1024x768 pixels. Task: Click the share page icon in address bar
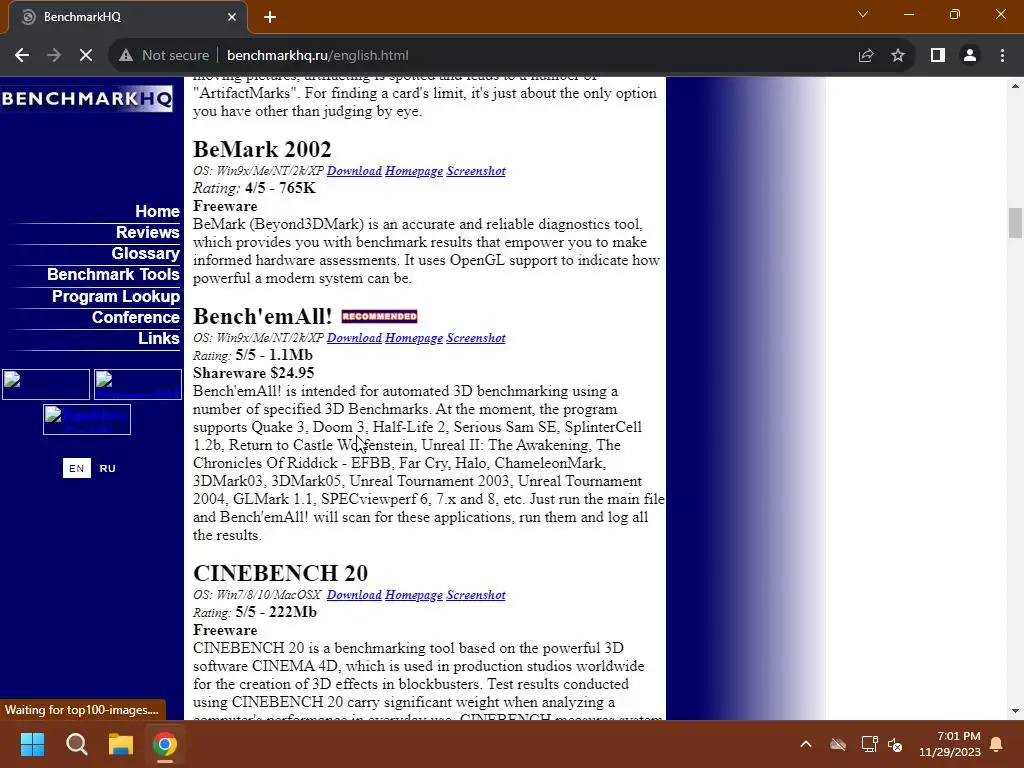tap(866, 56)
